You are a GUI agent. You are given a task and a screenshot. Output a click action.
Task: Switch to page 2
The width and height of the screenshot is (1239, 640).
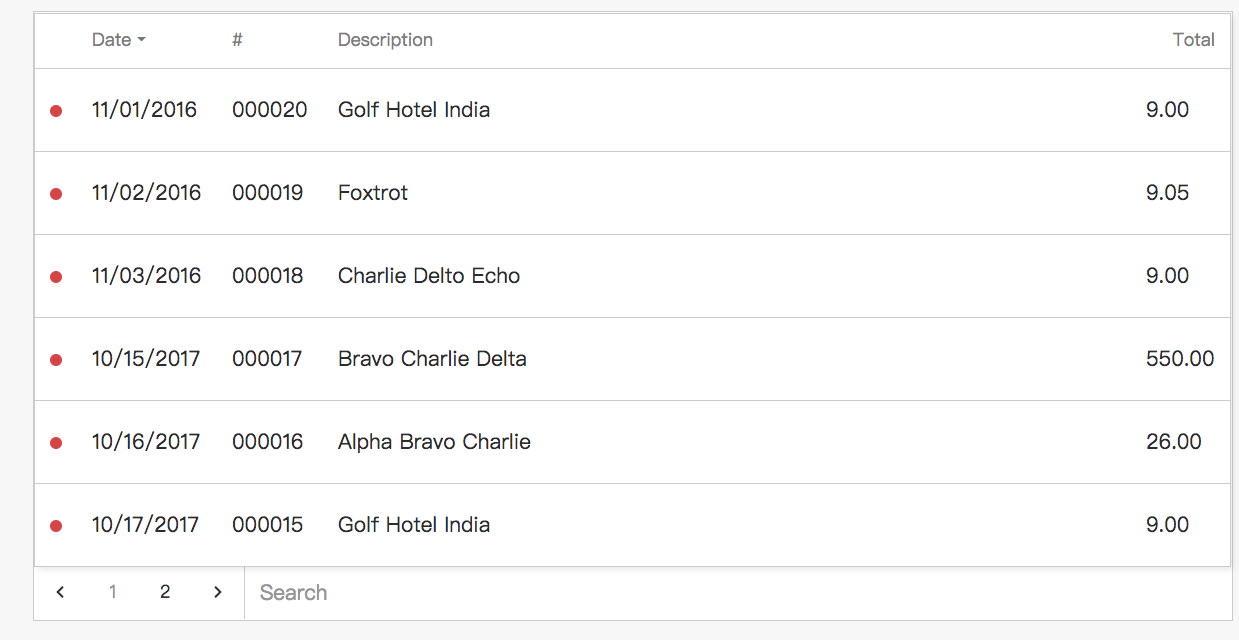click(x=165, y=592)
